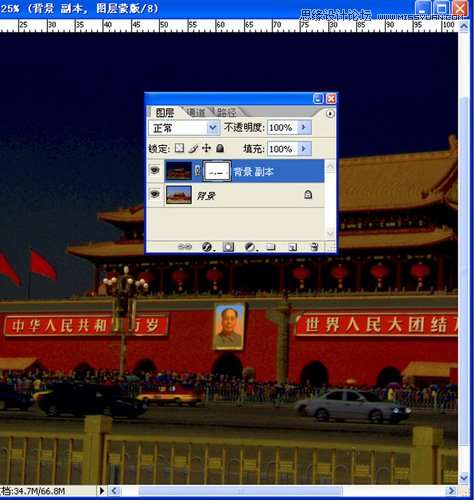The image size is (474, 500).
Task: Click the horizontal scroll right arrow
Action: point(452,491)
